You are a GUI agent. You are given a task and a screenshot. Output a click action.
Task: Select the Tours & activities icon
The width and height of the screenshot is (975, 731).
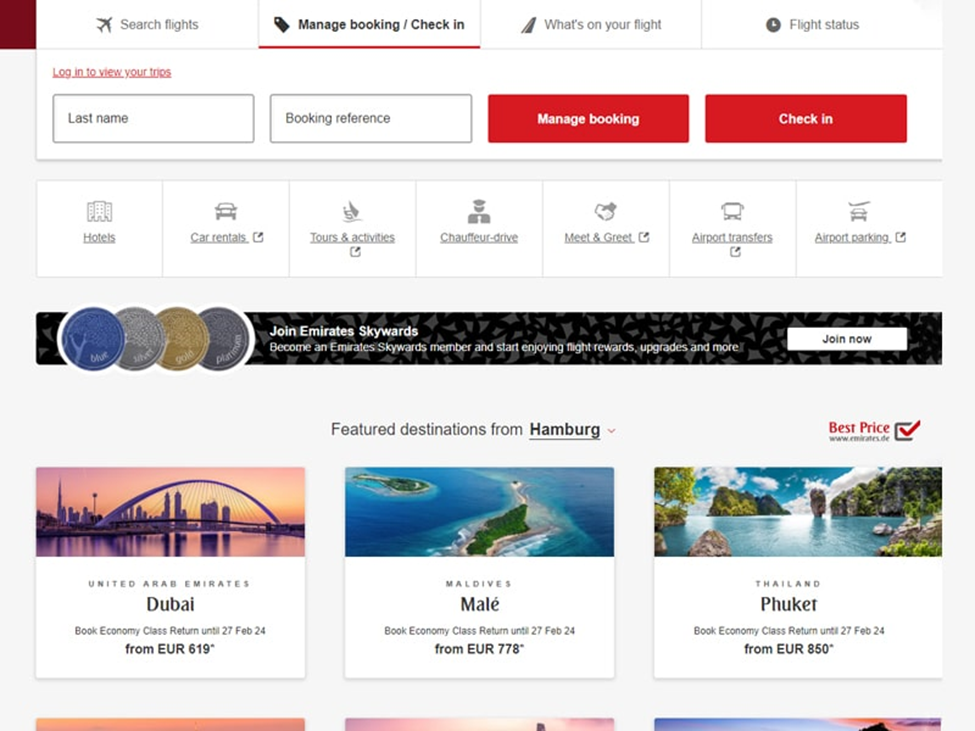click(352, 211)
